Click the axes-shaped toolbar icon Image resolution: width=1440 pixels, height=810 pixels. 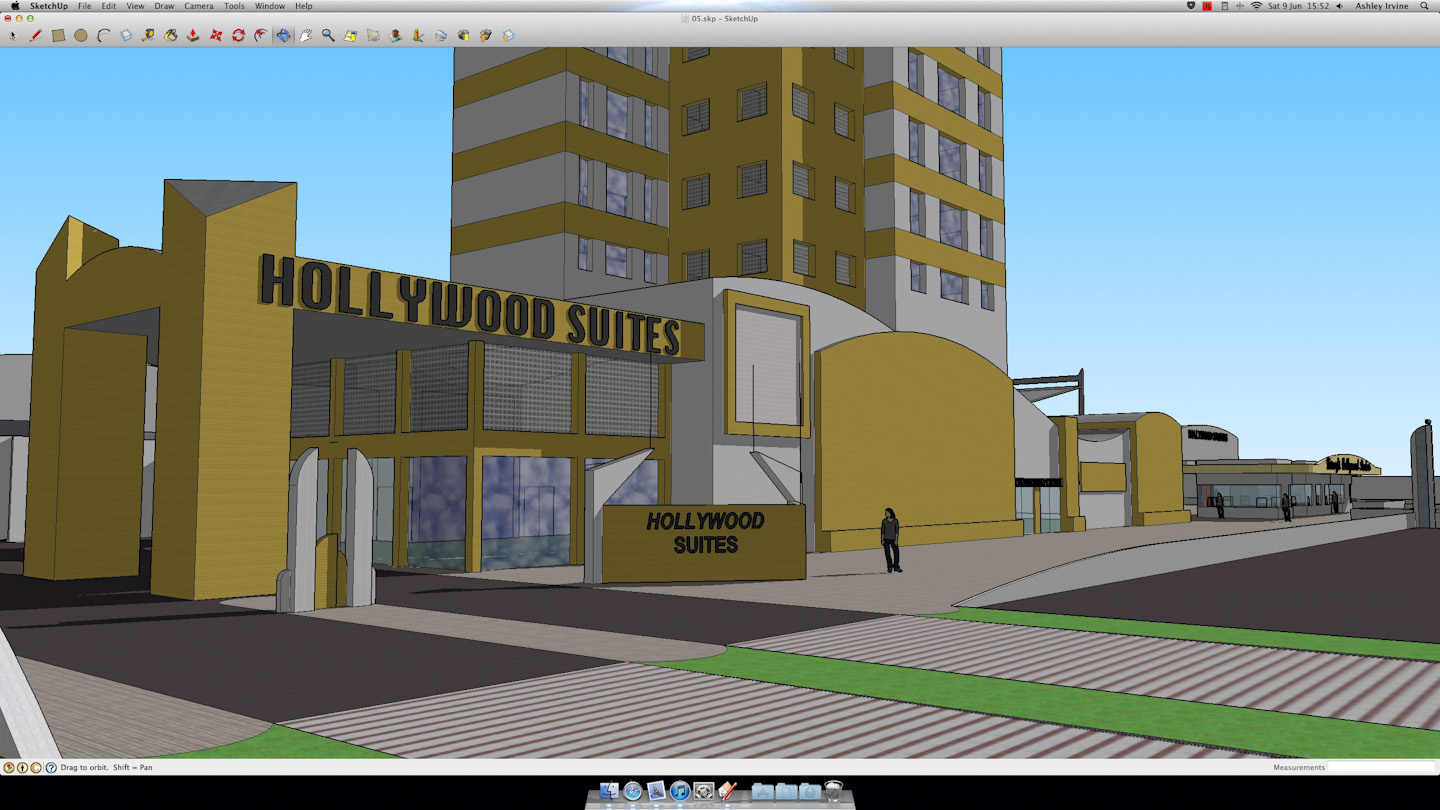[x=418, y=35]
